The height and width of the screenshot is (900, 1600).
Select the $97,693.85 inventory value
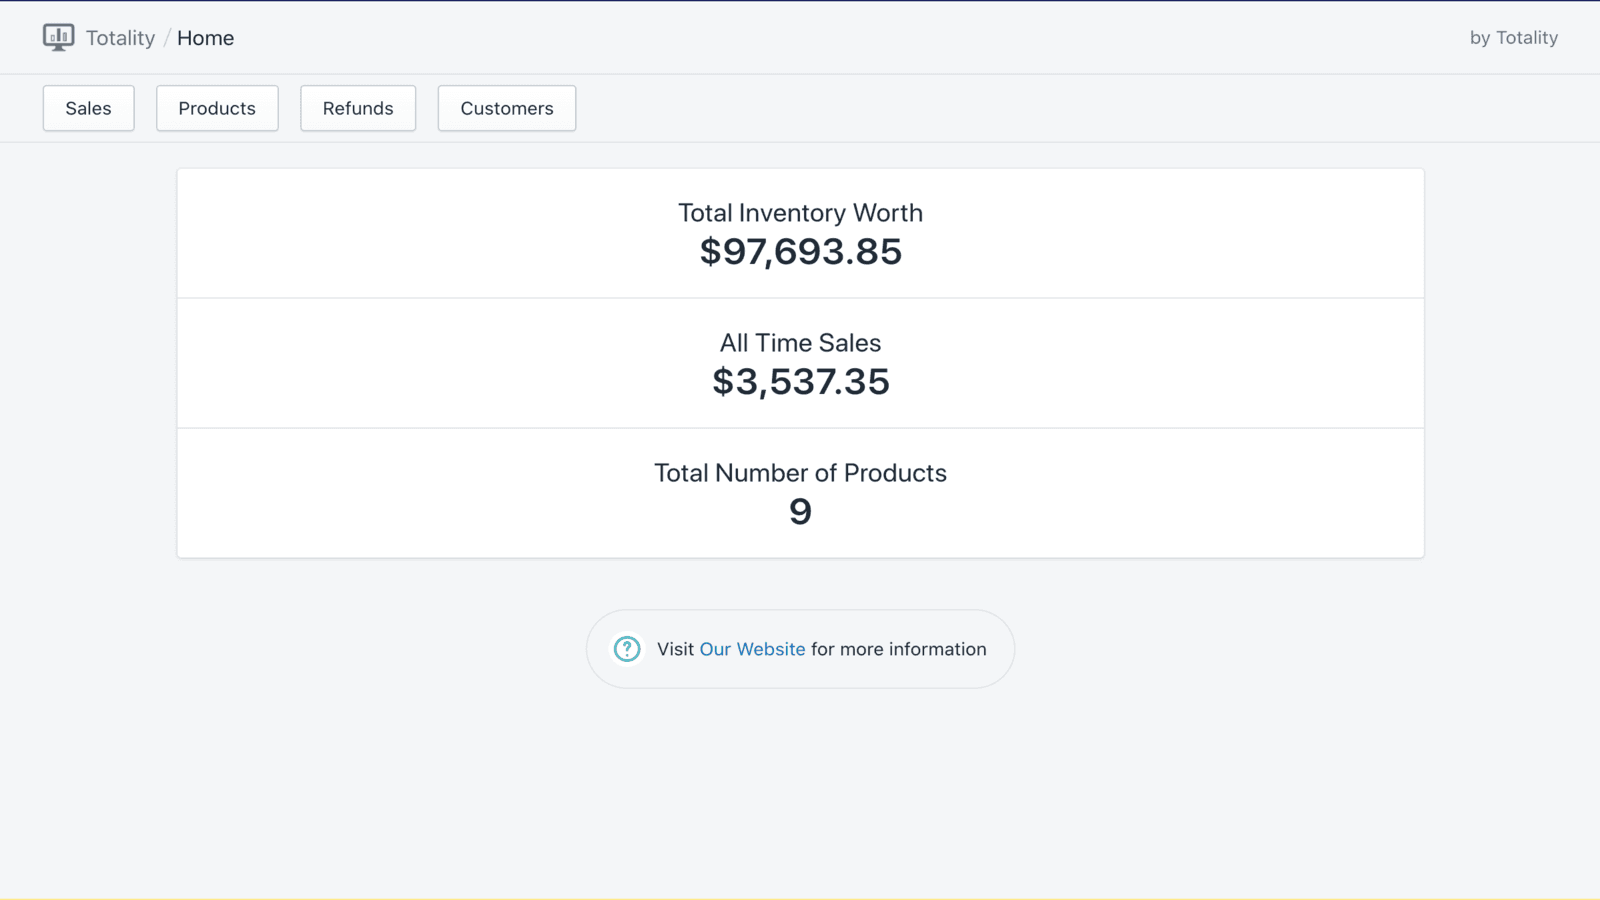800,252
